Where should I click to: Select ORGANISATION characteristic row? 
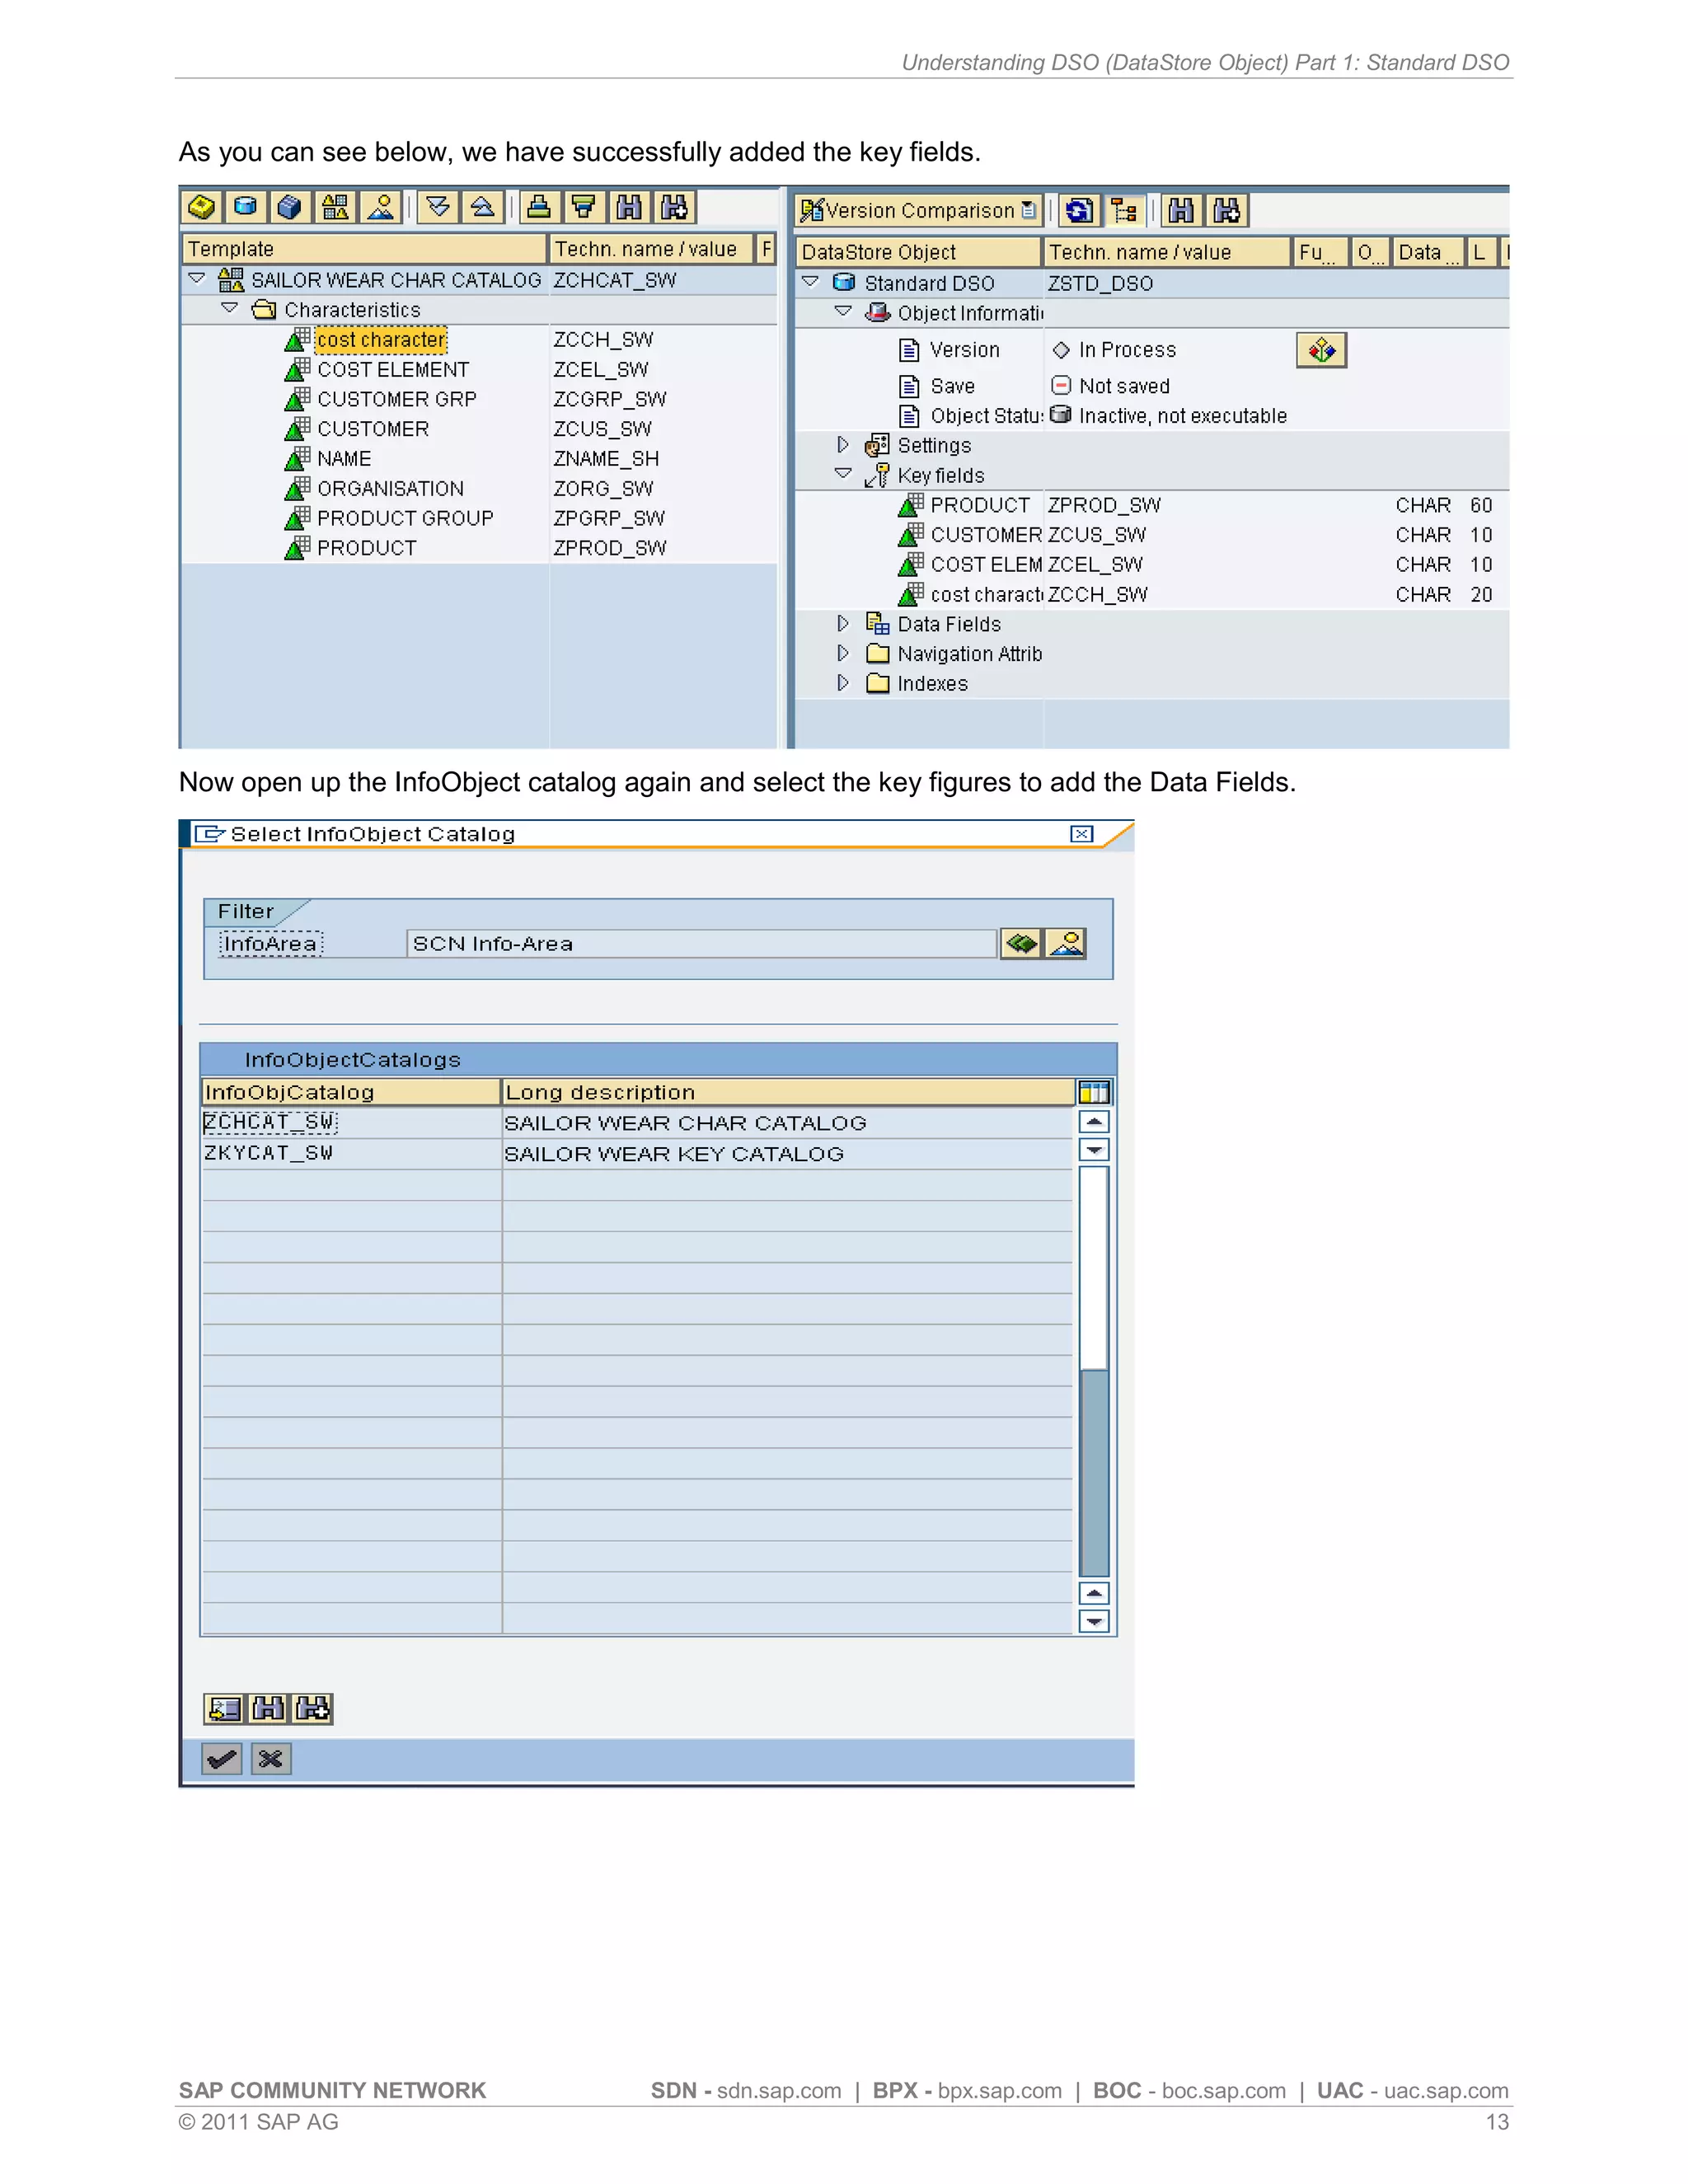click(391, 489)
